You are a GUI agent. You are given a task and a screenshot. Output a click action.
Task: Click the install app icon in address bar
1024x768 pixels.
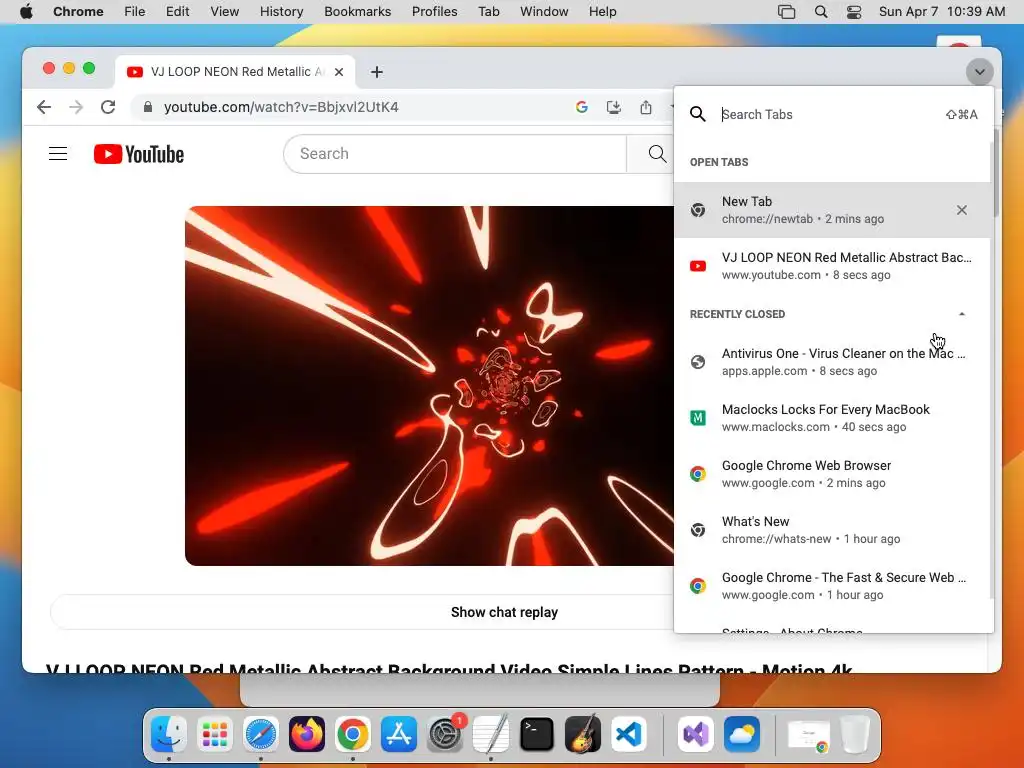613,107
